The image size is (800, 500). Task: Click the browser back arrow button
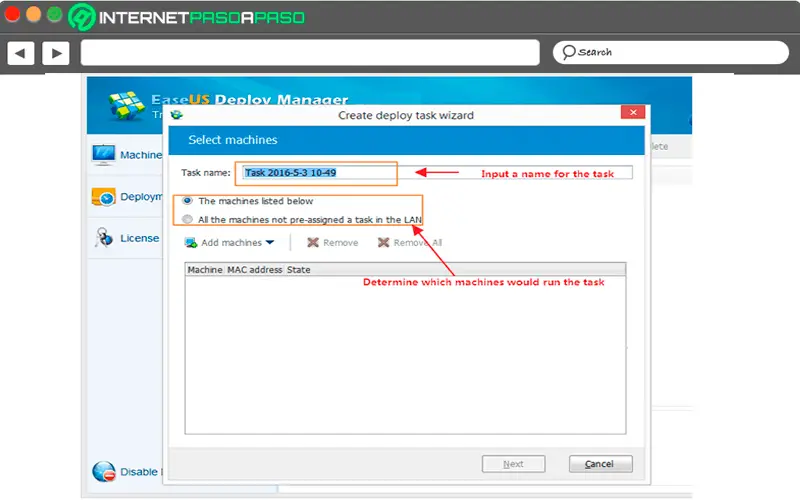tap(21, 53)
